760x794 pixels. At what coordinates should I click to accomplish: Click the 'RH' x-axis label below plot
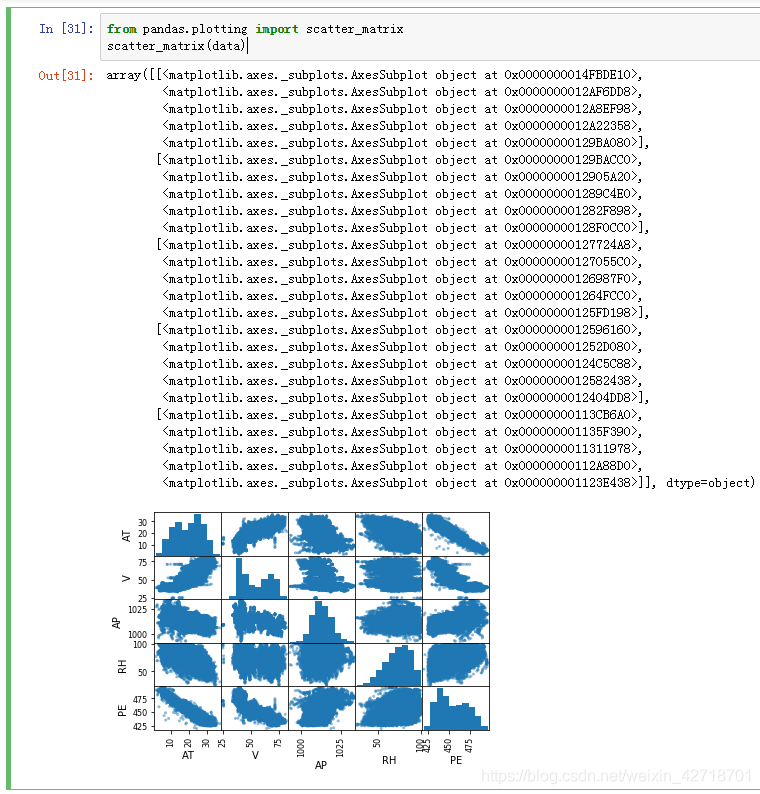click(389, 760)
